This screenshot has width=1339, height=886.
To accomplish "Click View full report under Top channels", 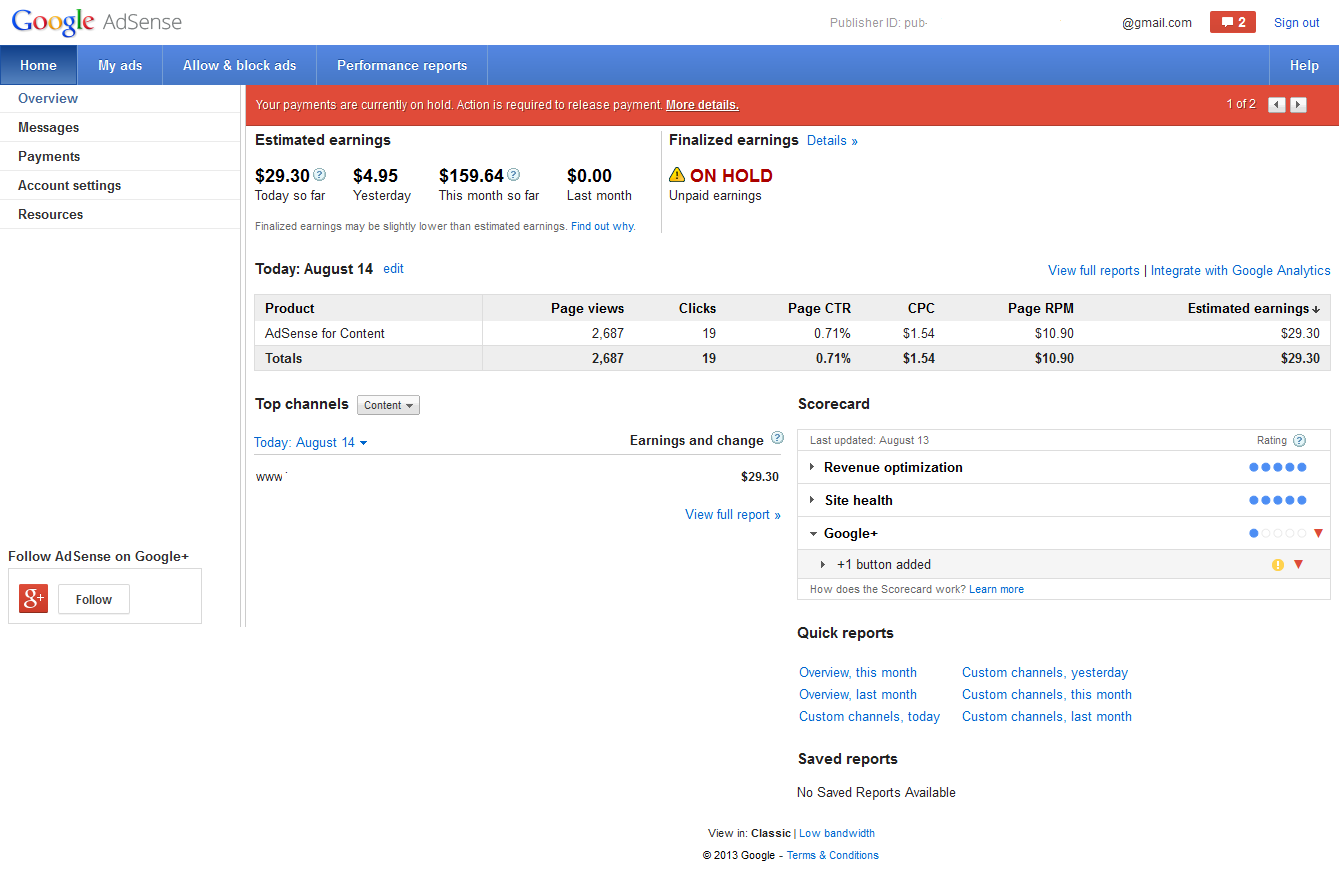I will click(x=733, y=514).
